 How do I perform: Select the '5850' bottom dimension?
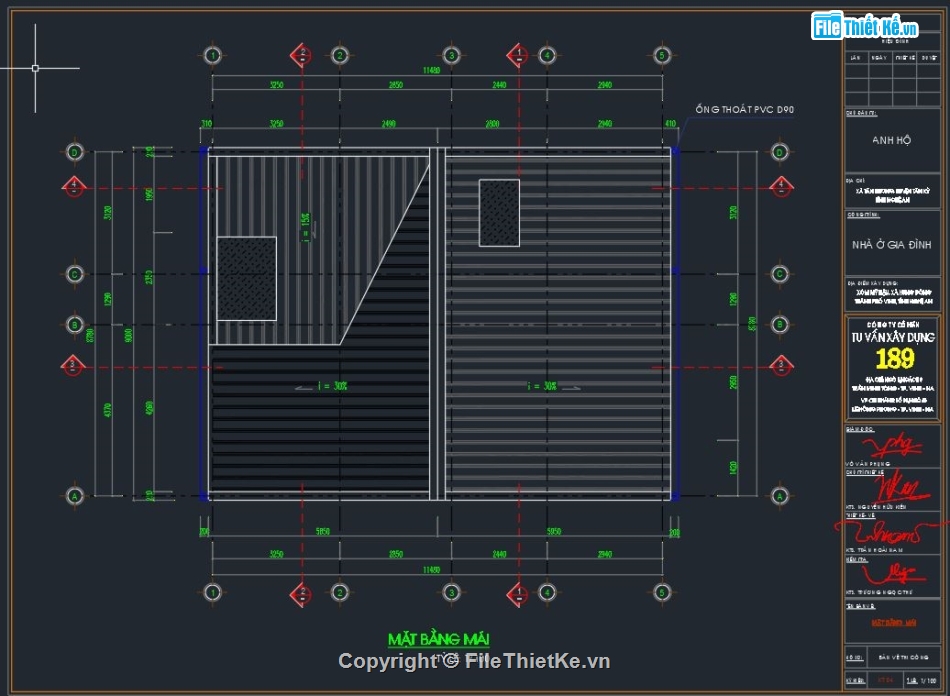323,531
